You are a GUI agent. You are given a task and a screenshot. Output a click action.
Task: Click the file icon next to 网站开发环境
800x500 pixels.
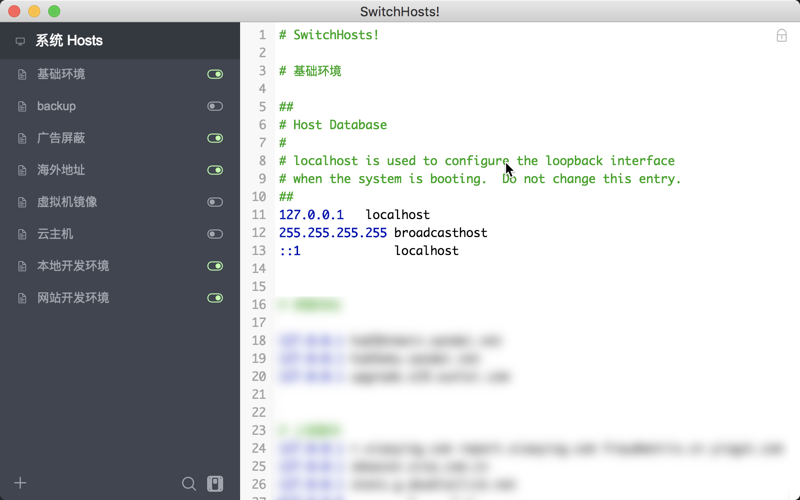pos(22,298)
